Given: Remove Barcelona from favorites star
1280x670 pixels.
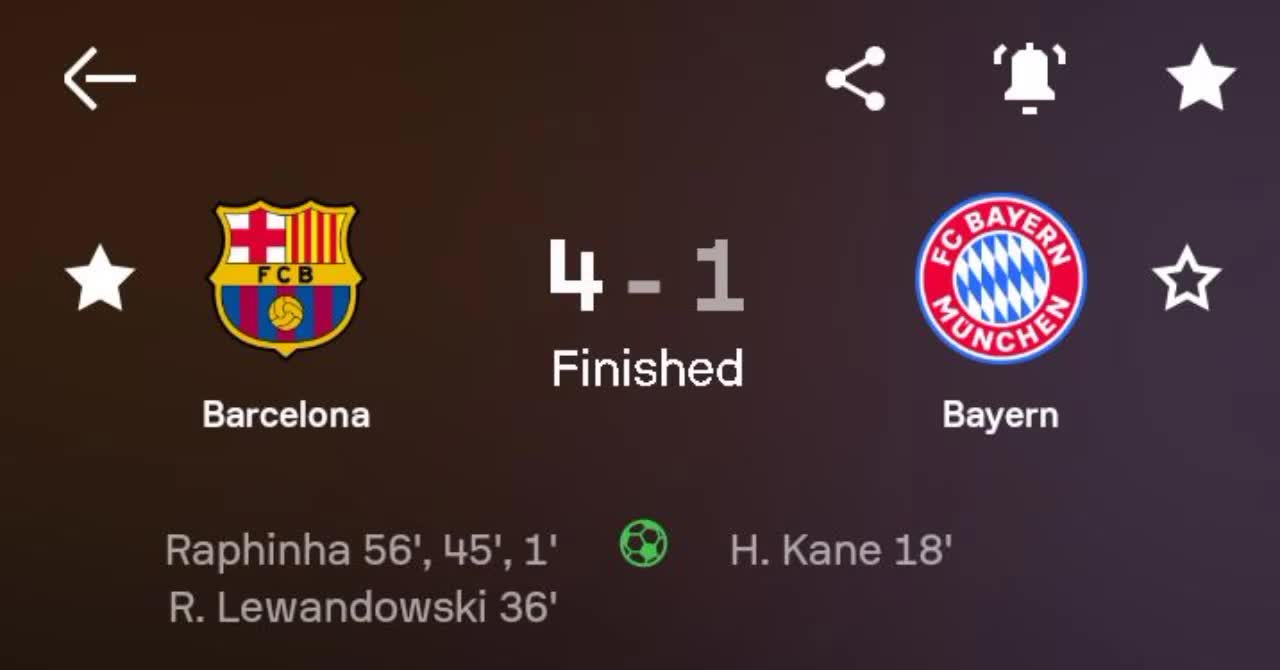Looking at the screenshot, I should [99, 278].
